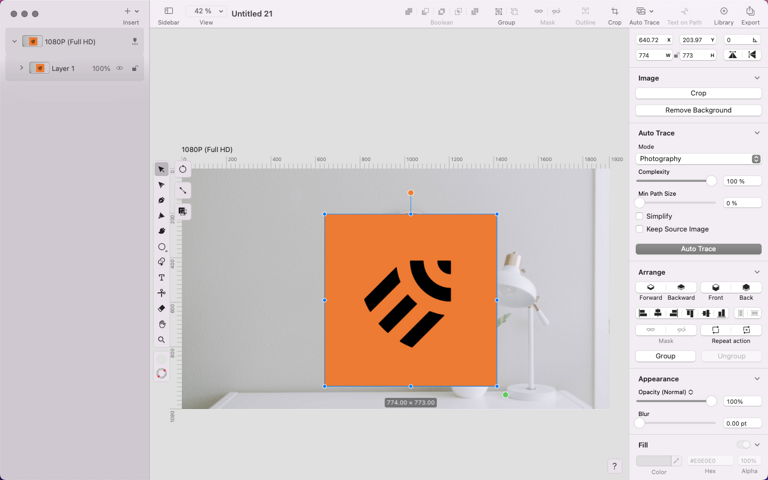Pick the Shape ellipse tool
The height and width of the screenshot is (480, 768).
[161, 247]
